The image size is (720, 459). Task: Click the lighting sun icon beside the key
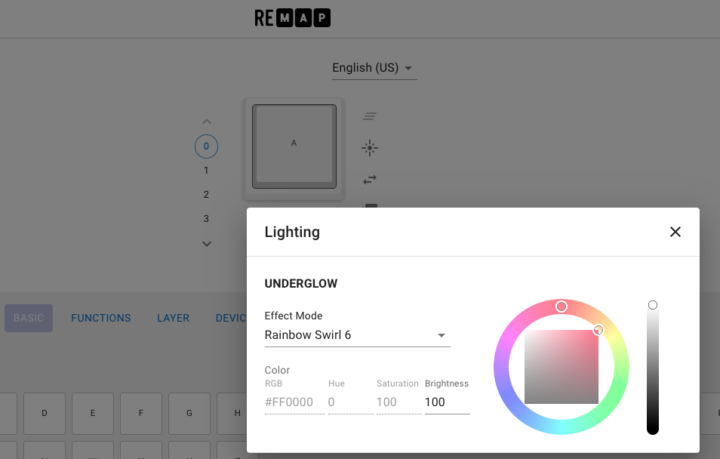click(370, 148)
